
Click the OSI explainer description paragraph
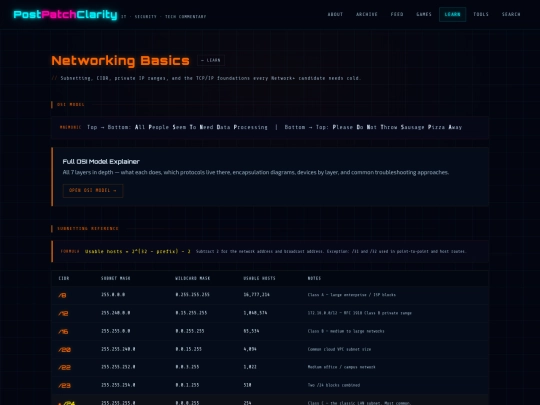[x=256, y=172]
